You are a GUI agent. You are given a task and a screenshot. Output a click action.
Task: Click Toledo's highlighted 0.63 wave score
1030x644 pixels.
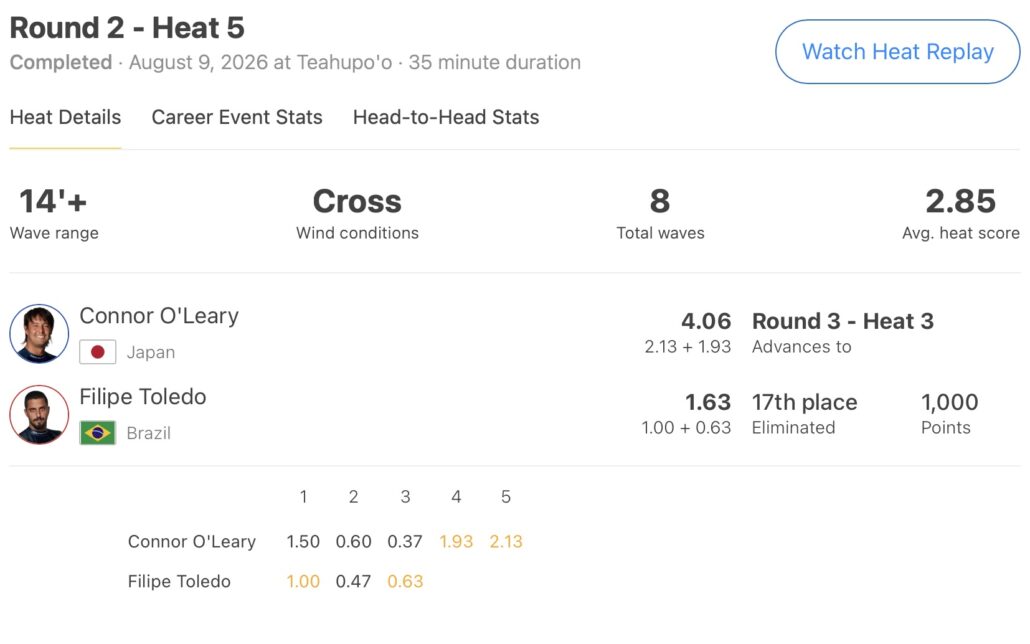click(405, 582)
